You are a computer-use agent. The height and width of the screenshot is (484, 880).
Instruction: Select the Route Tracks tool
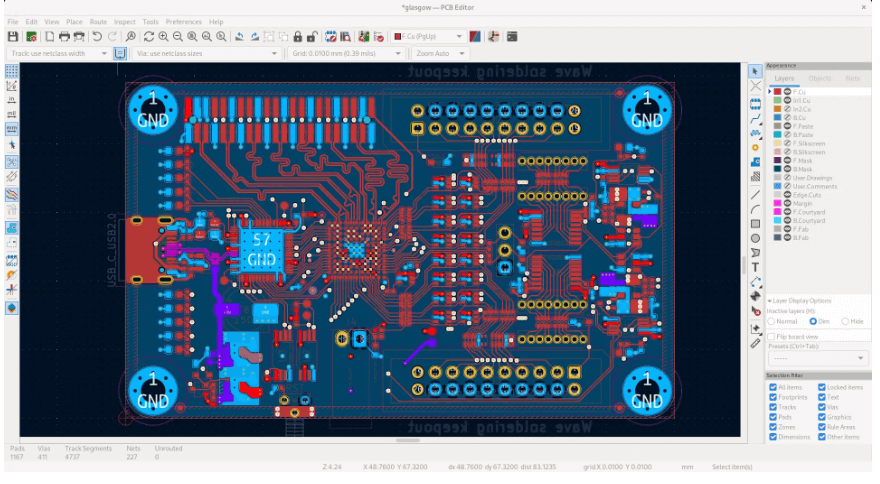pos(756,117)
